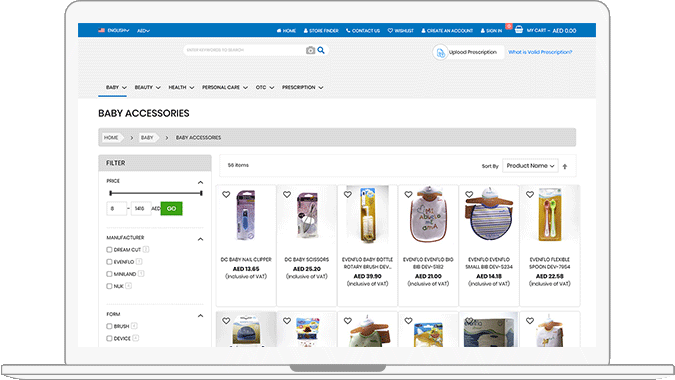Open the shopping cart basket icon
675x380 pixels.
coord(519,29)
